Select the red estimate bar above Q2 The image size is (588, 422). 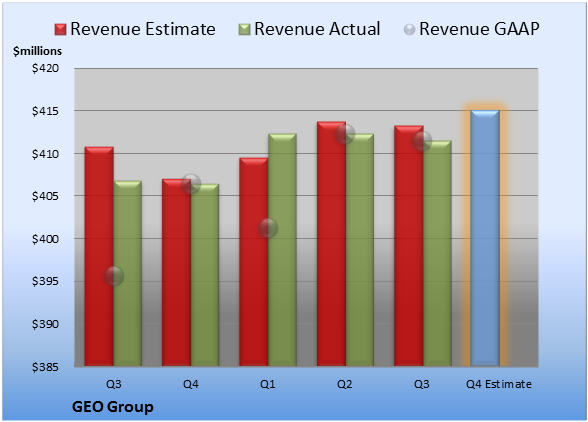pyautogui.click(x=331, y=244)
